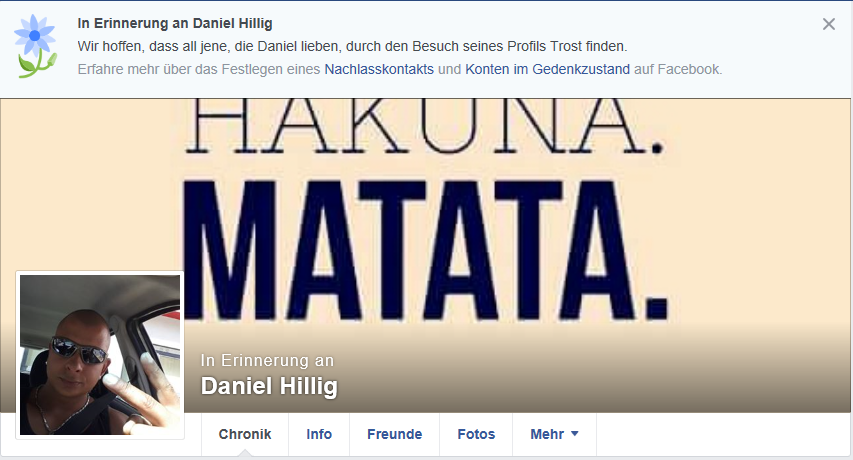Open the Fotos tab
Screen dimensions: 853x460
pos(476,434)
